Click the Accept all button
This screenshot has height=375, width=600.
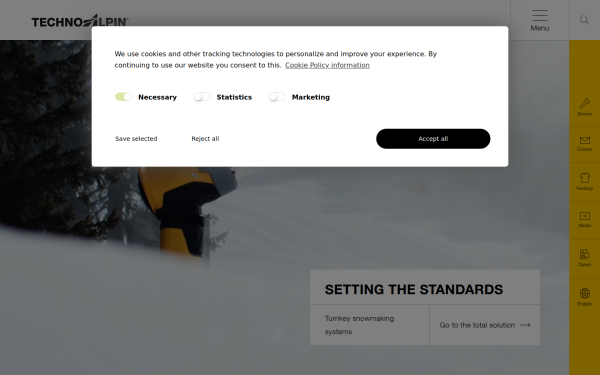click(433, 139)
